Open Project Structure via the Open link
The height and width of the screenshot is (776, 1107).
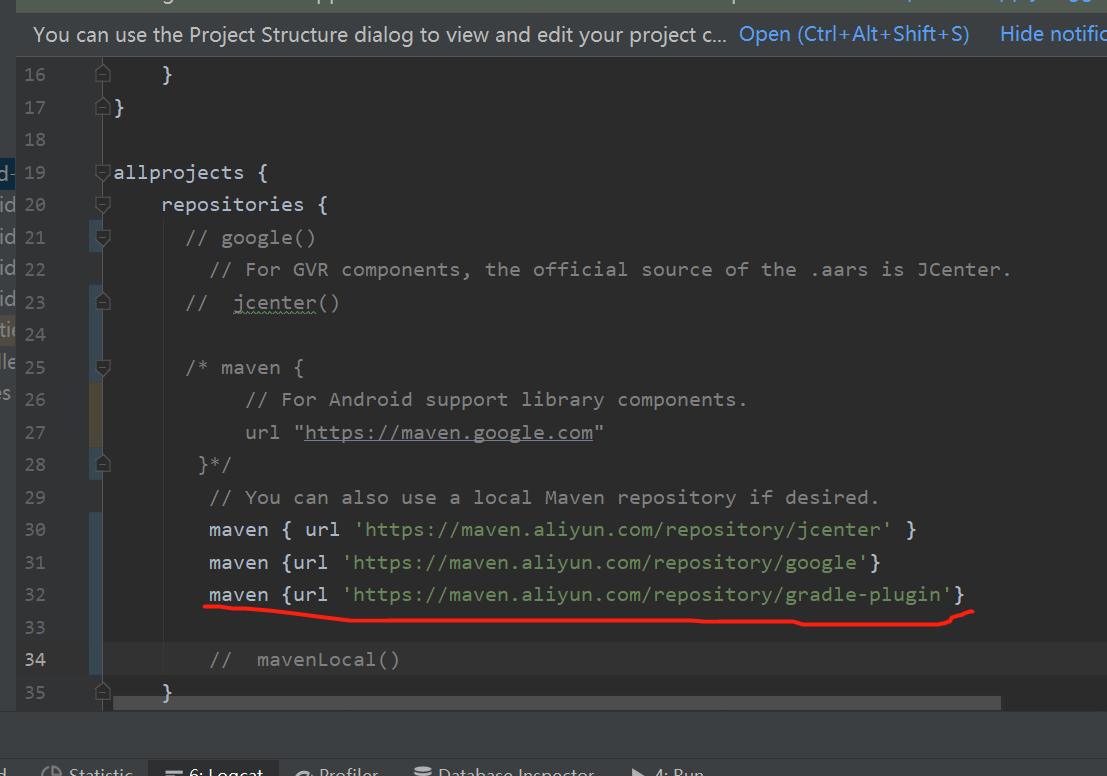853,34
